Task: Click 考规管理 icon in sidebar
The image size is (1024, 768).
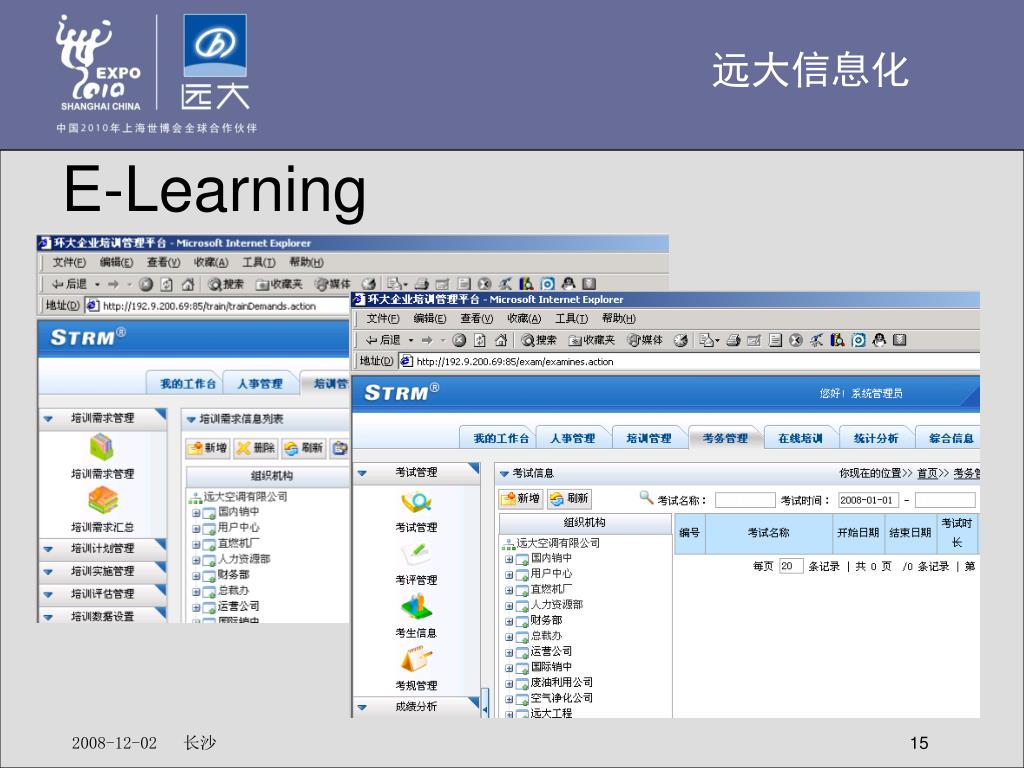Action: [416, 660]
